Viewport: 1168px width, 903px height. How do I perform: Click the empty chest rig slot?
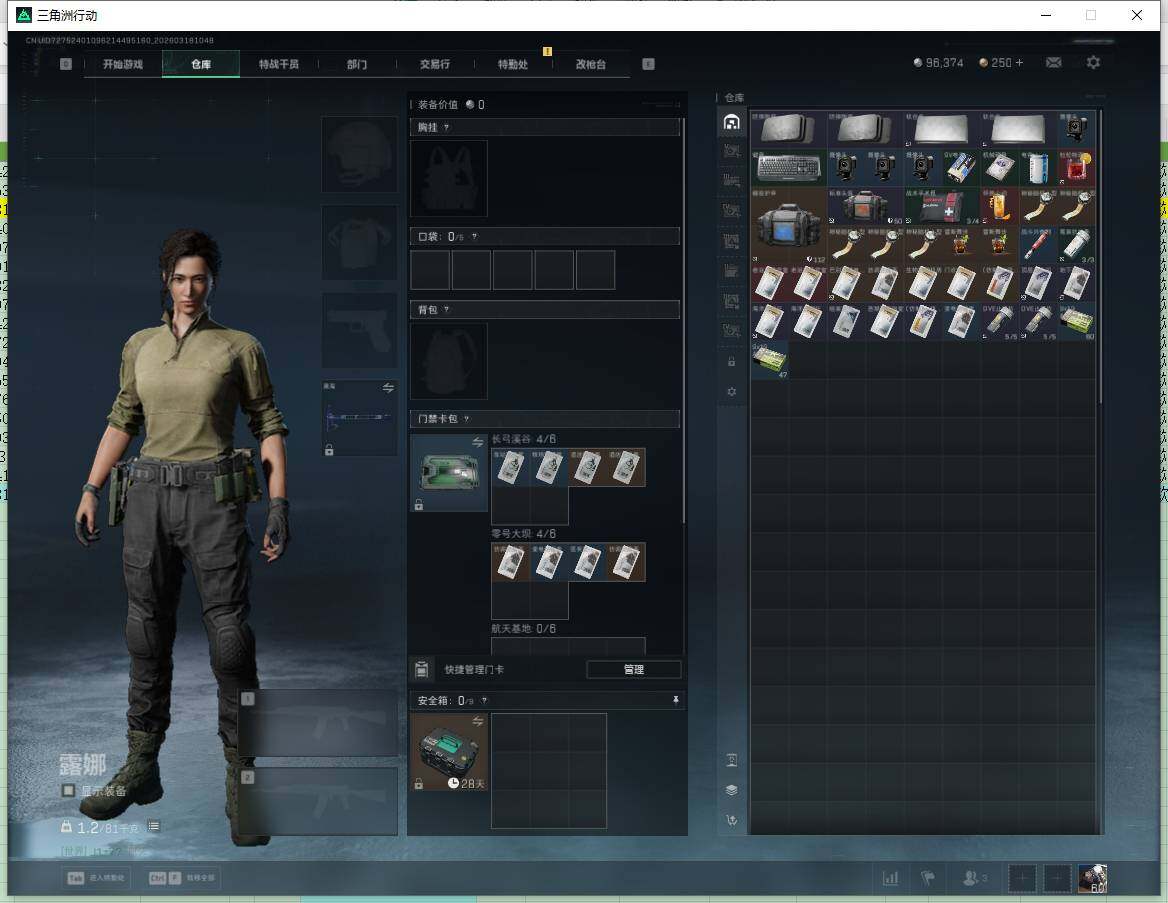449,179
